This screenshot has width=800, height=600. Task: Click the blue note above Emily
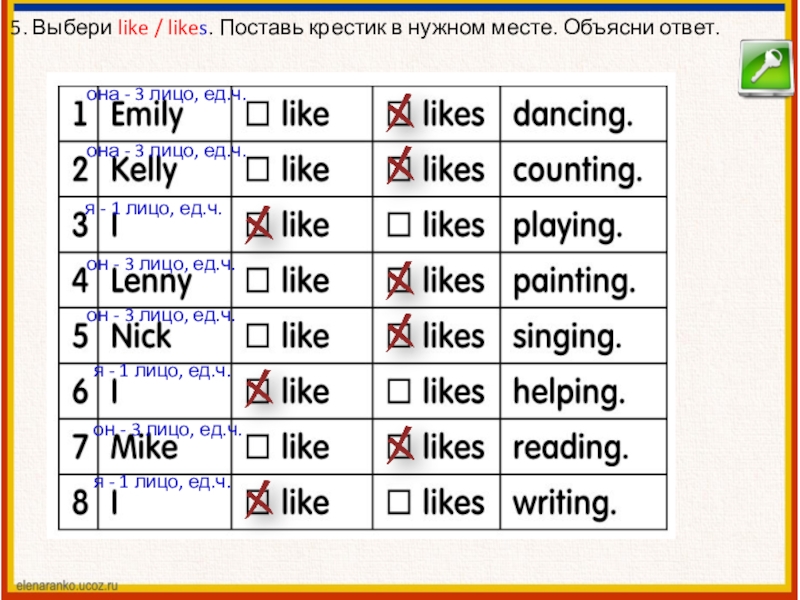tap(166, 94)
